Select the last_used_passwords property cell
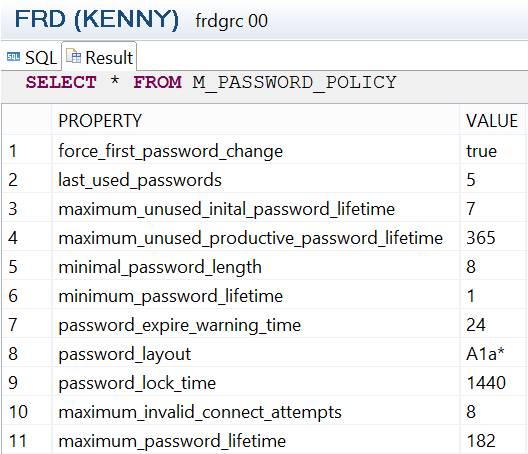528x454 pixels. (256, 180)
